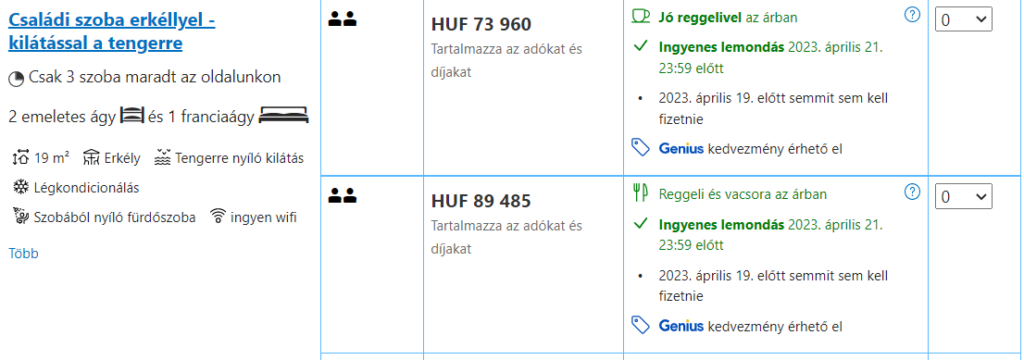Open help icon beside breakfast and dinner offer
This screenshot has width=1024, height=360.
pos(912,191)
